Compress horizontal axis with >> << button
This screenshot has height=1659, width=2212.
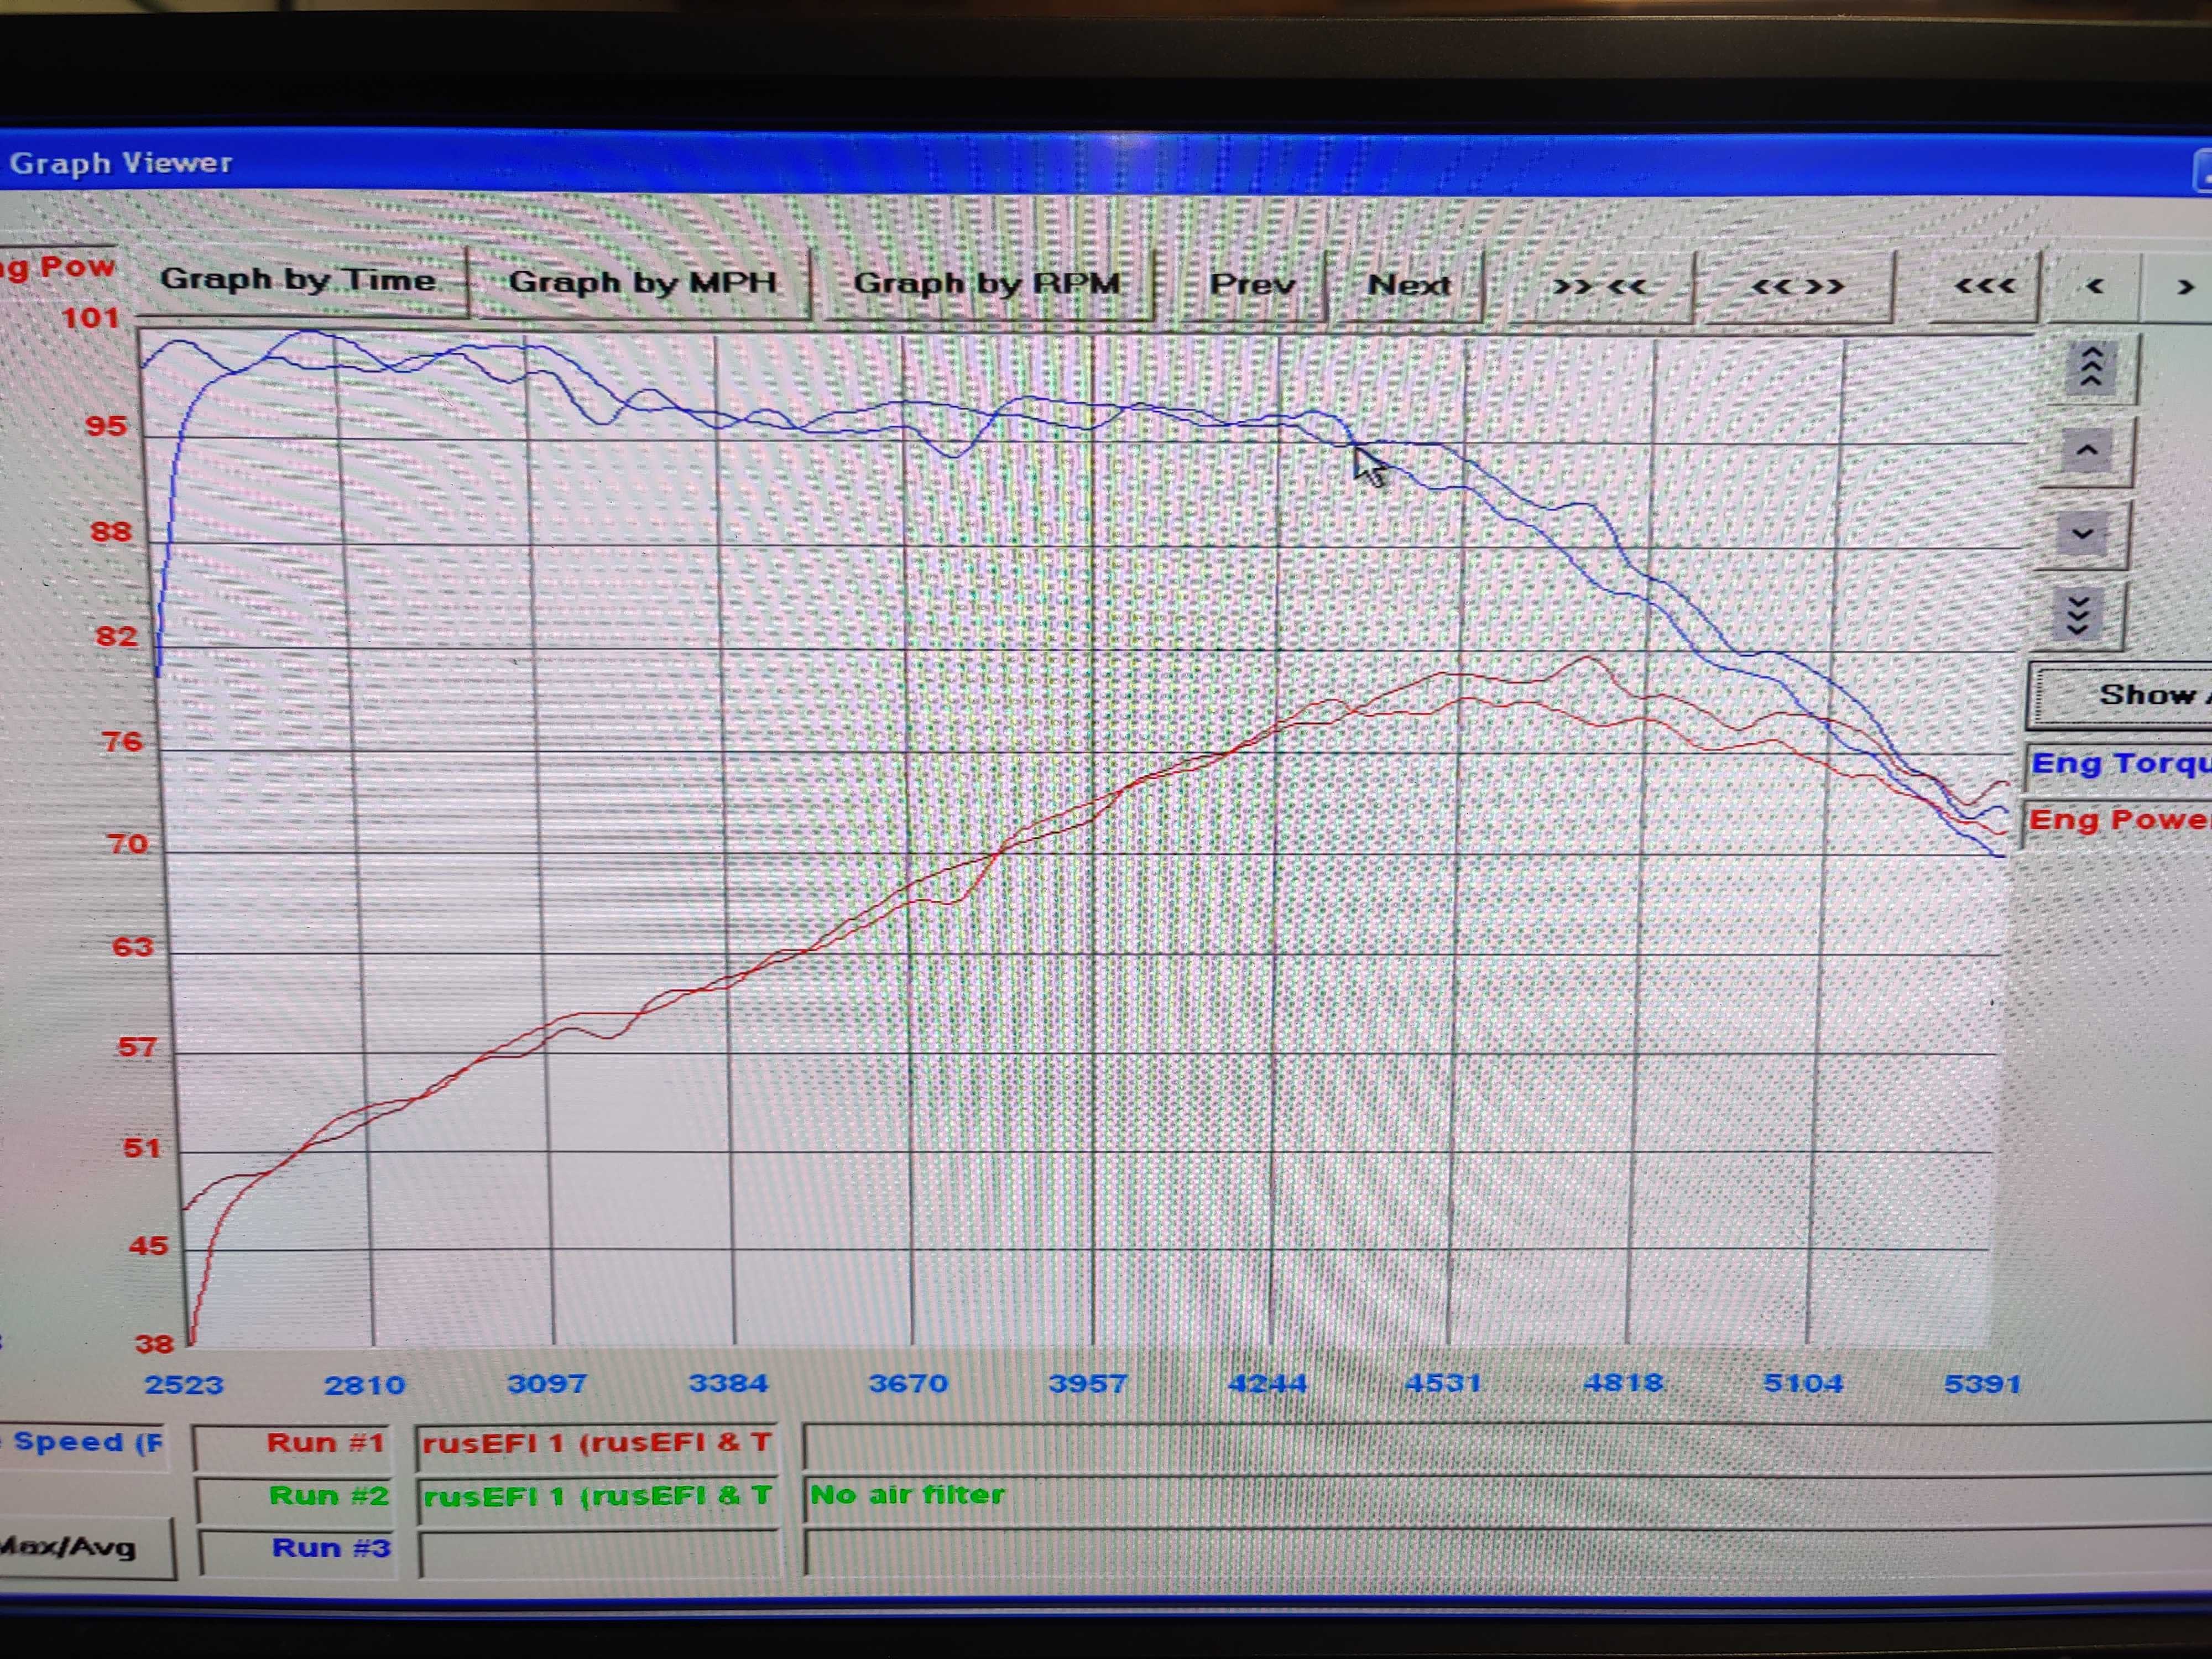point(1600,287)
